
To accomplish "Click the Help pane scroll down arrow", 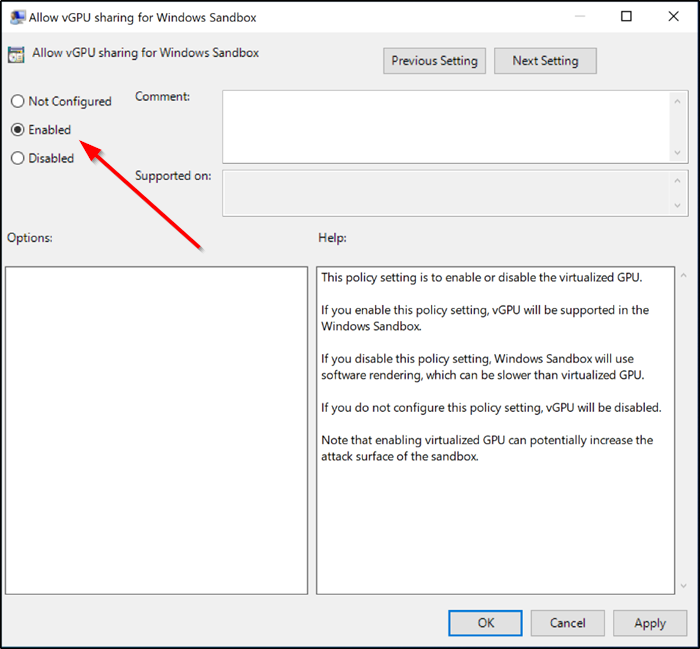I will pyautogui.click(x=683, y=586).
